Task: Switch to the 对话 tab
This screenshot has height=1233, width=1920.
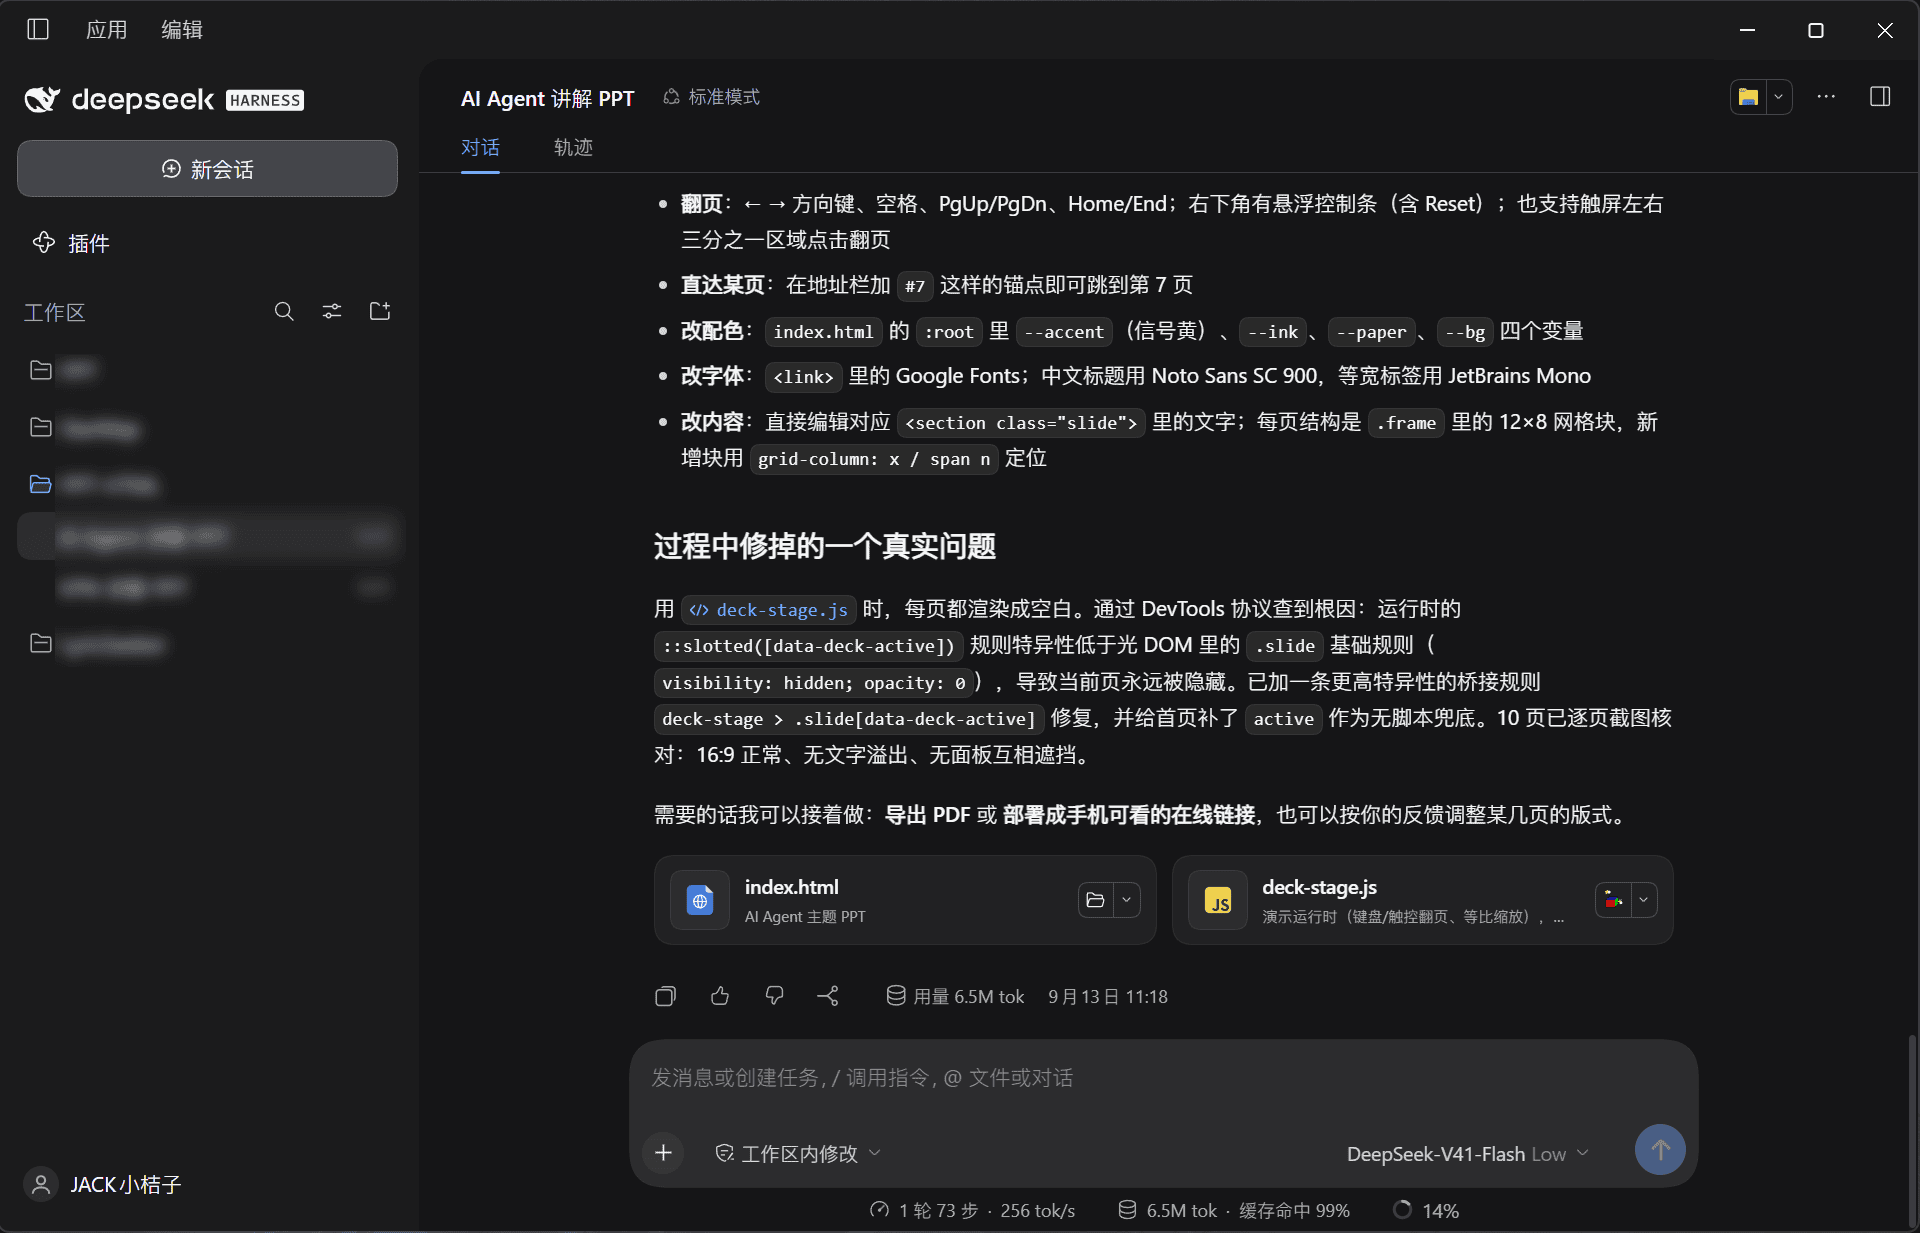Action: click(x=480, y=147)
